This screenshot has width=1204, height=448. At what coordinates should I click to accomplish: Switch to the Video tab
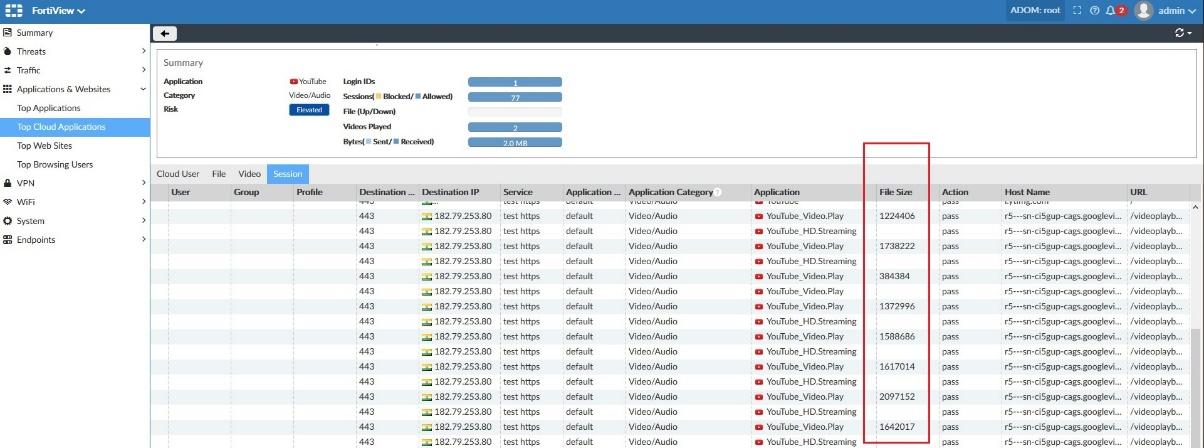pyautogui.click(x=249, y=174)
